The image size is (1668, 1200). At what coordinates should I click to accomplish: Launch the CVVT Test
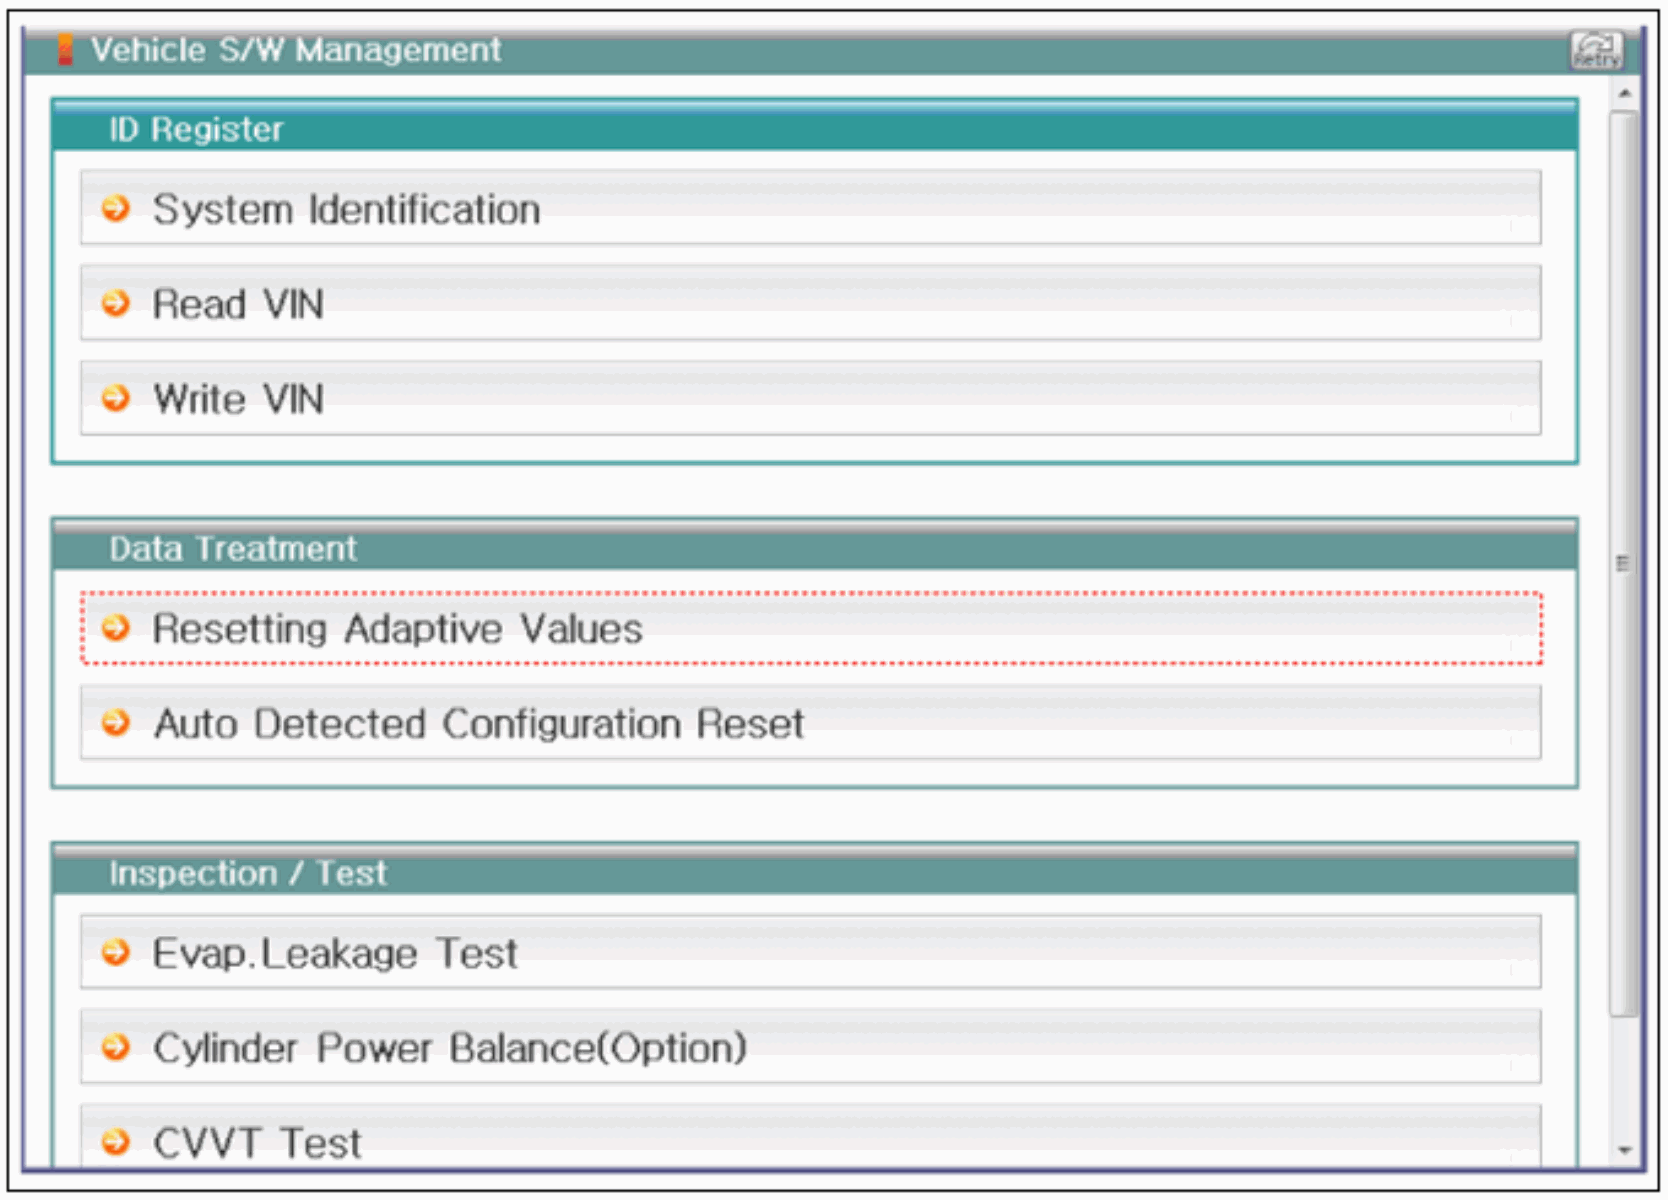pyautogui.click(x=257, y=1143)
